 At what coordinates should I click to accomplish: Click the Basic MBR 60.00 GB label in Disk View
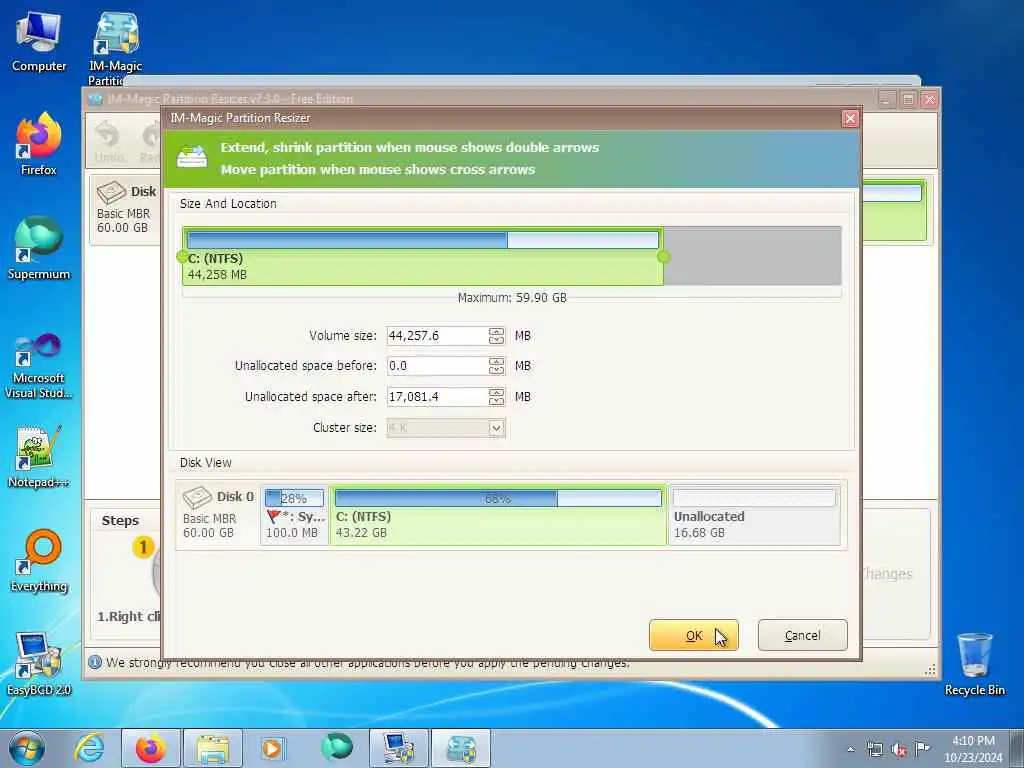point(209,526)
